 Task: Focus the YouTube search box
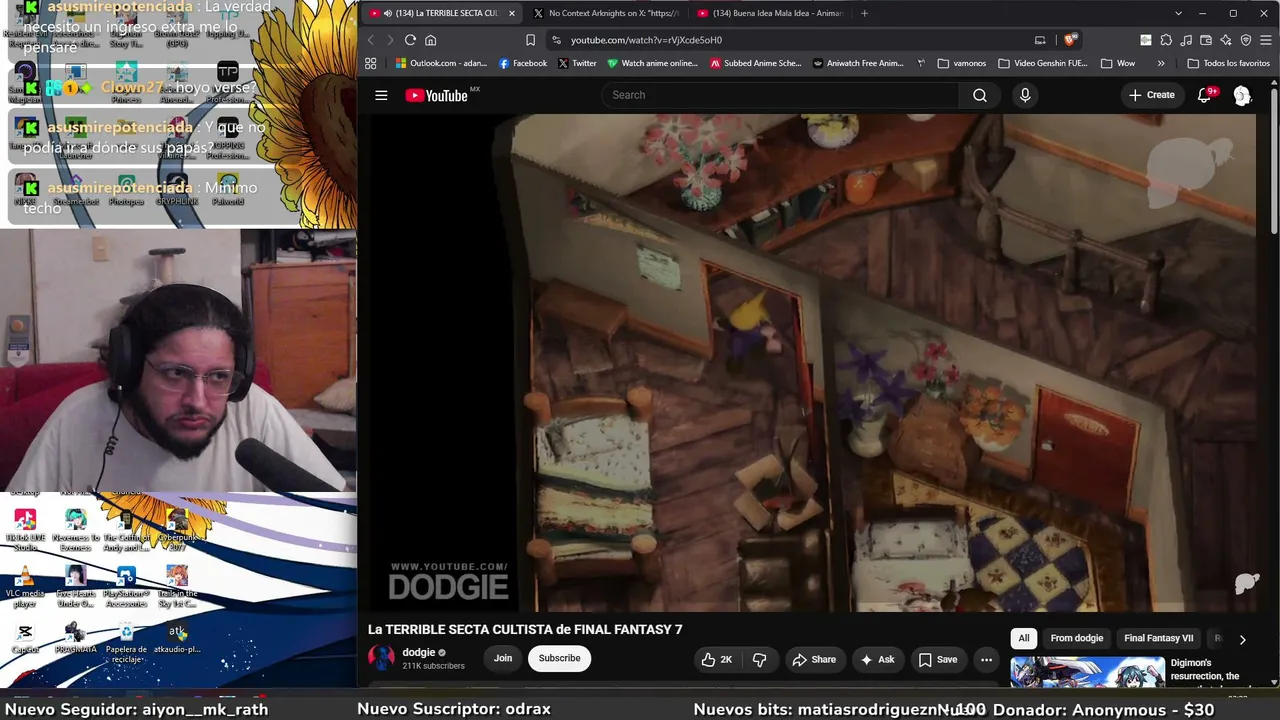click(780, 95)
